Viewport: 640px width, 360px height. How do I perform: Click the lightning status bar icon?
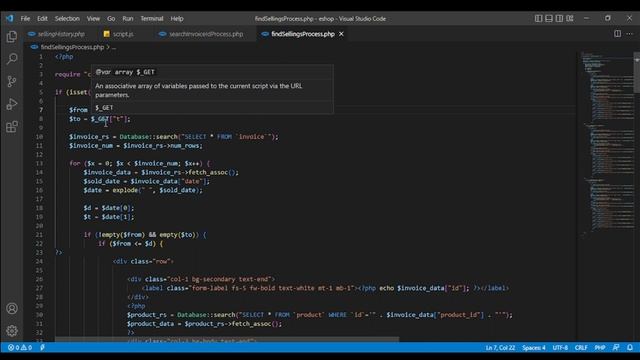pyautogui.click(x=42, y=348)
